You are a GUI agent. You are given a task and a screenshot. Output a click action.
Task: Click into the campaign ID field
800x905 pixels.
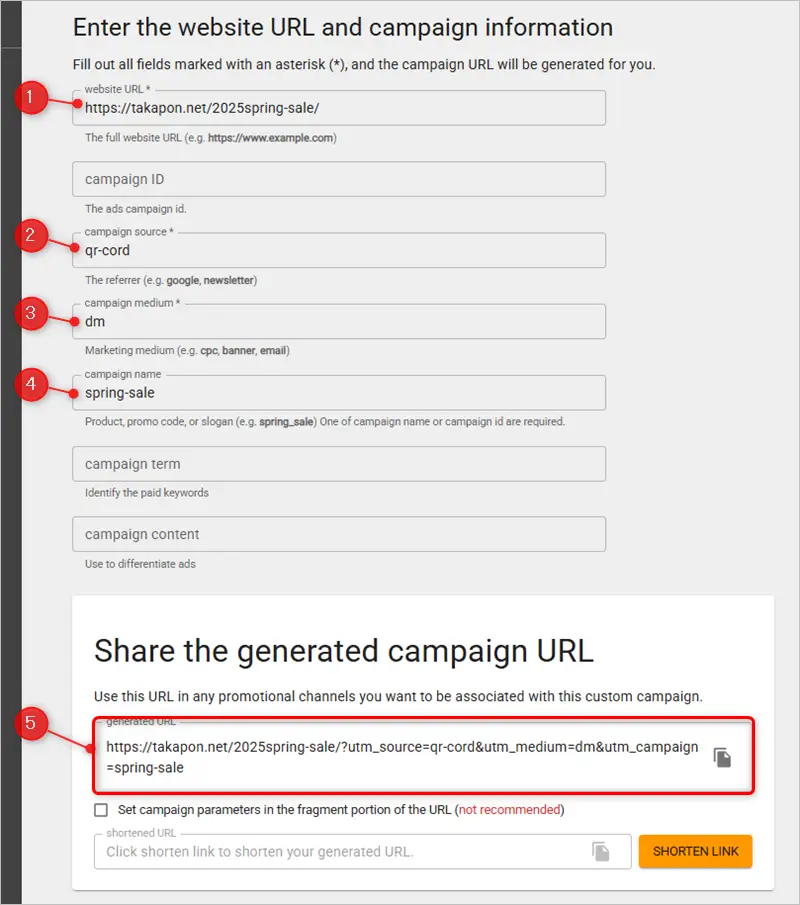pyautogui.click(x=340, y=180)
